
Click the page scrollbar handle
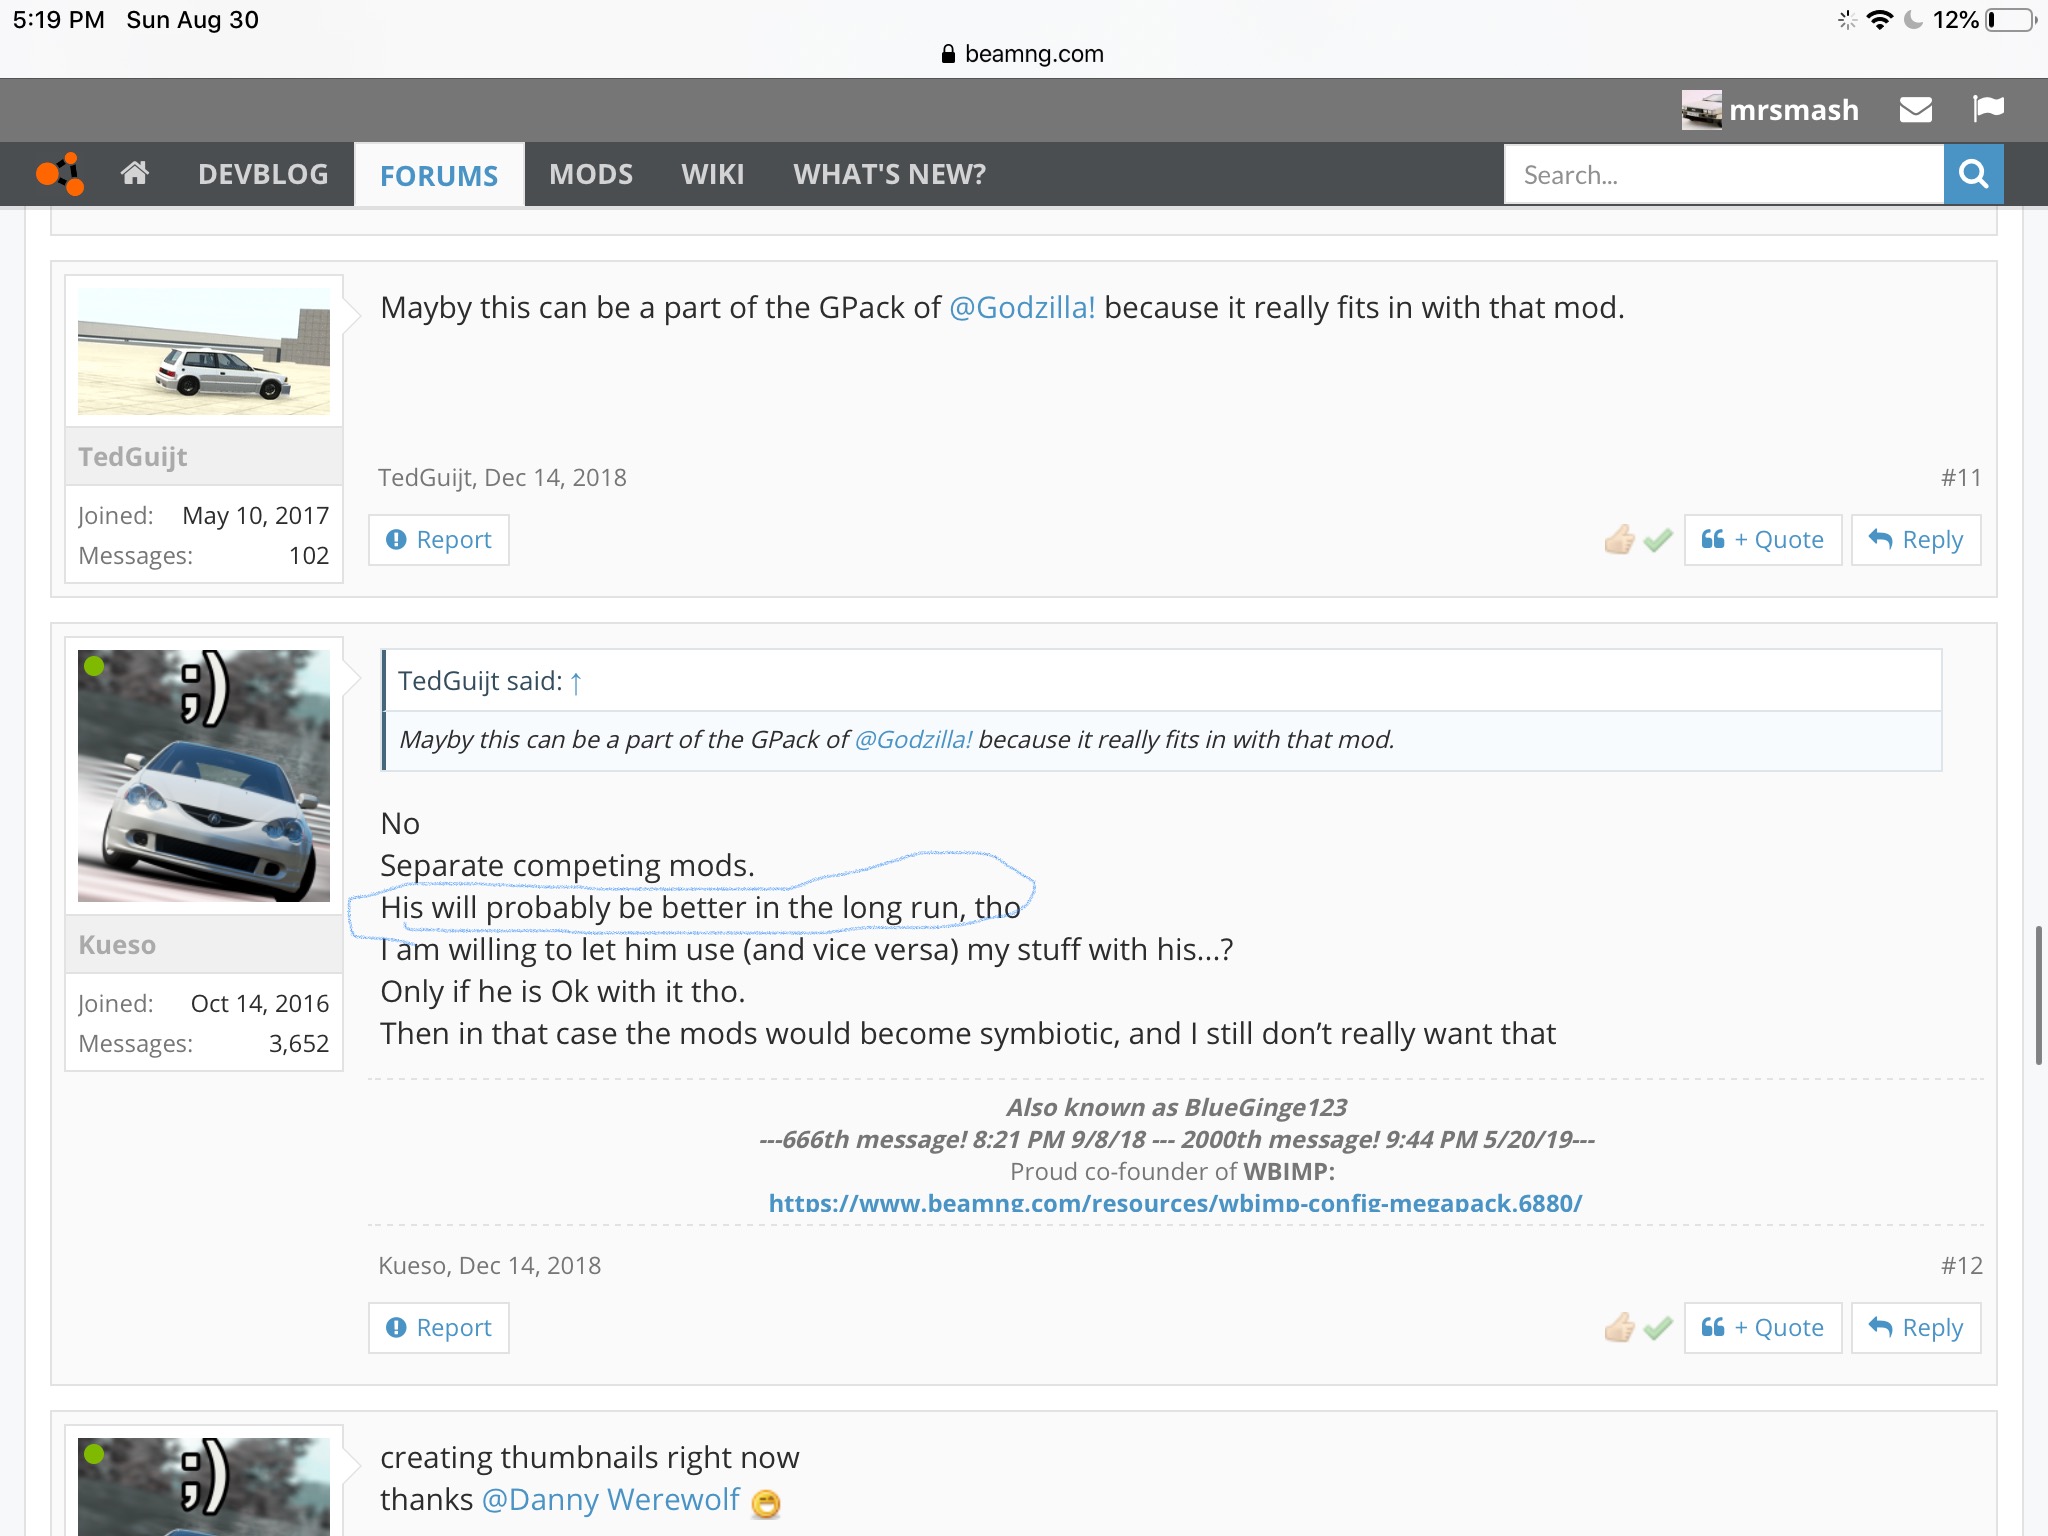tap(2039, 995)
